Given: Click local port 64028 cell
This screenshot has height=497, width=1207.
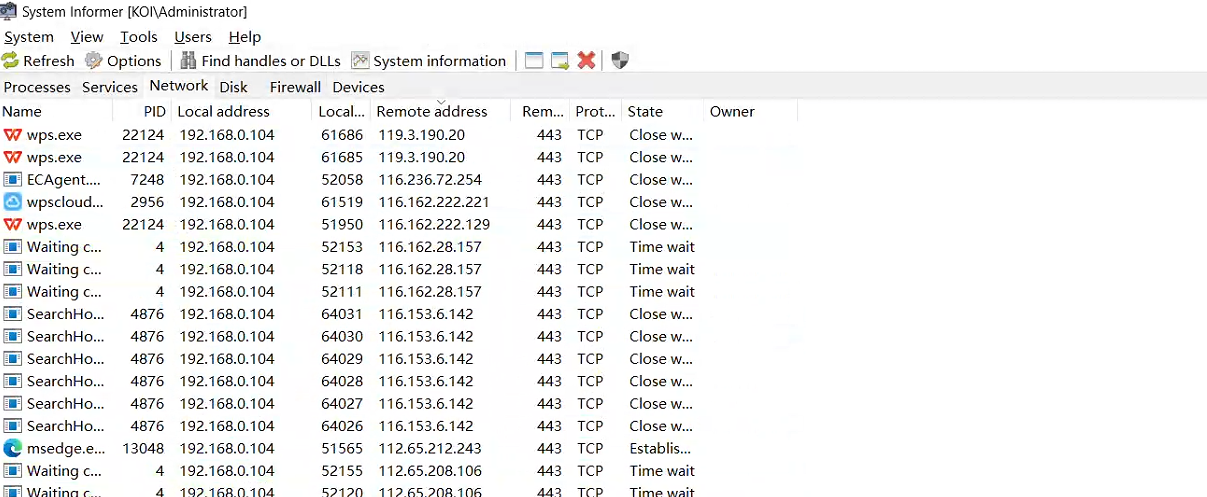Looking at the screenshot, I should click(342, 381).
